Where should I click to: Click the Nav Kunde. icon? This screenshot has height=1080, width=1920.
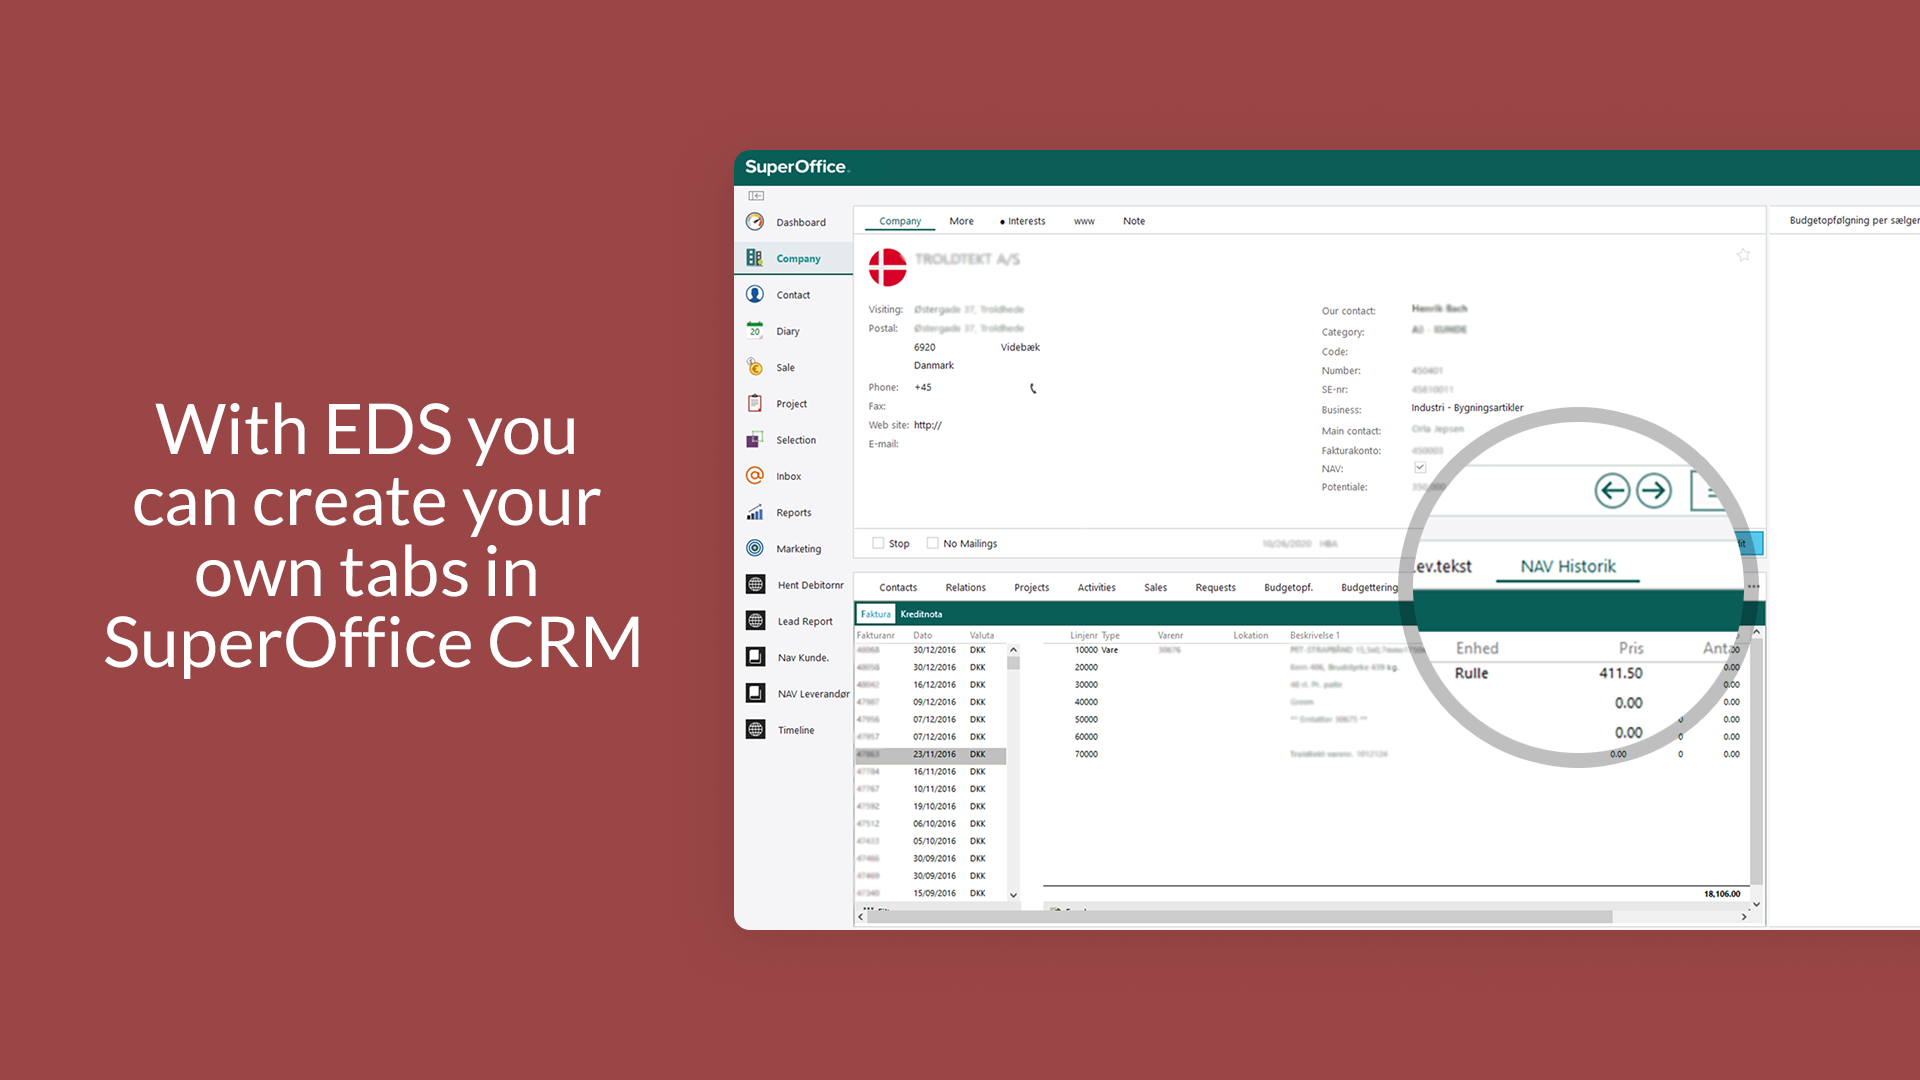click(x=756, y=657)
